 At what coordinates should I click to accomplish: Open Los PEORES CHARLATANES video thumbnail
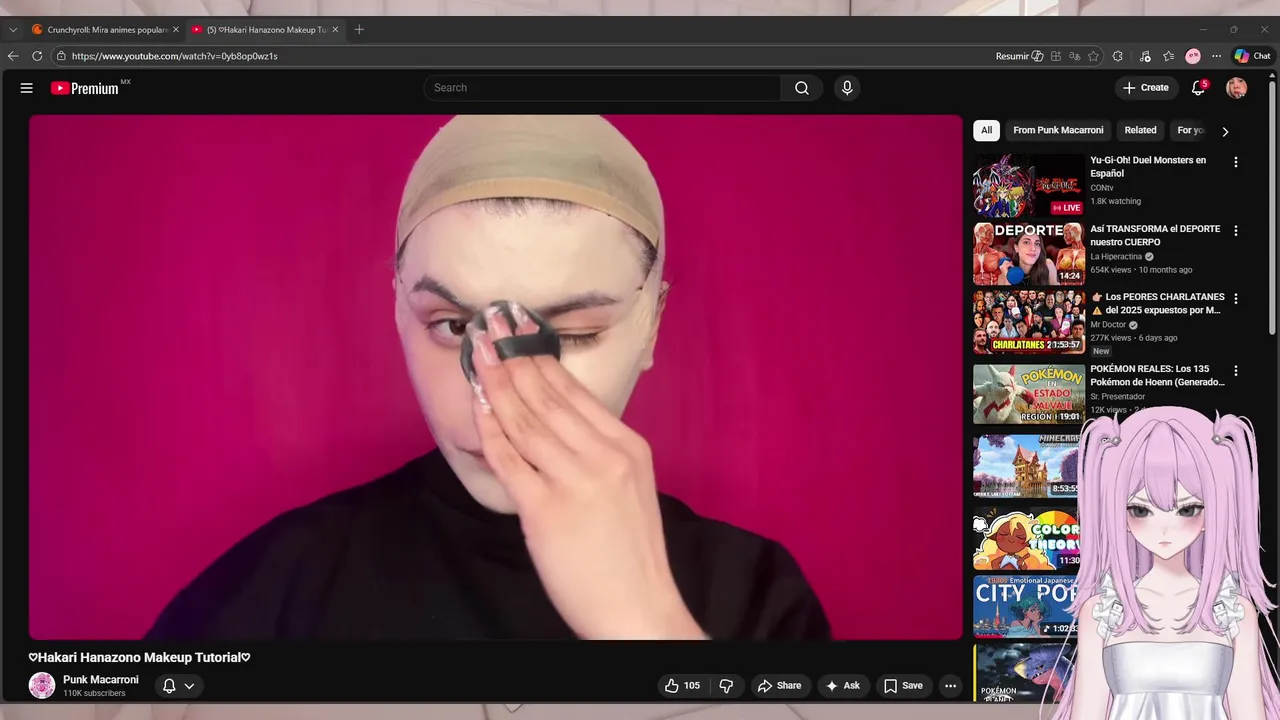[x=1029, y=322]
